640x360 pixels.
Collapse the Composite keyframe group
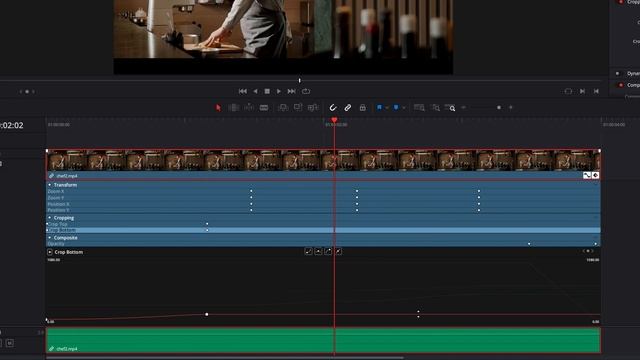(50, 238)
